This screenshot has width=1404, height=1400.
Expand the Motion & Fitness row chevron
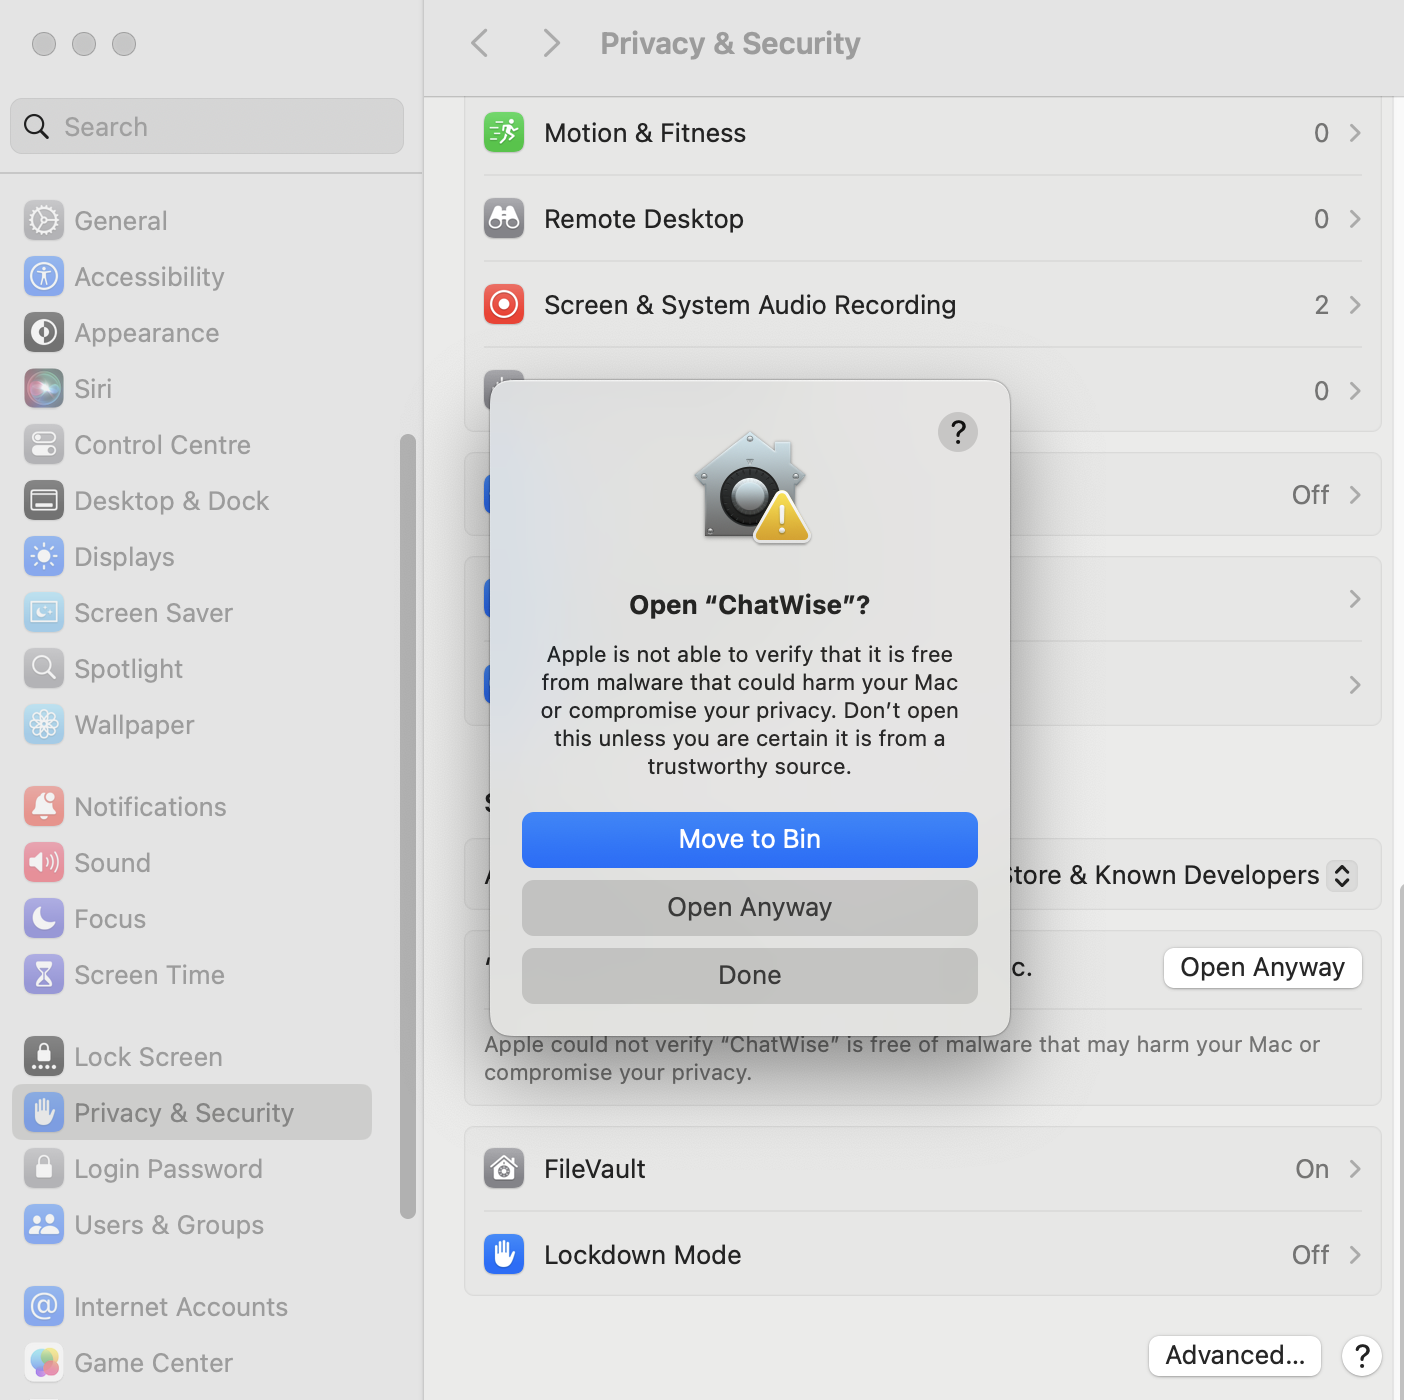(x=1354, y=133)
